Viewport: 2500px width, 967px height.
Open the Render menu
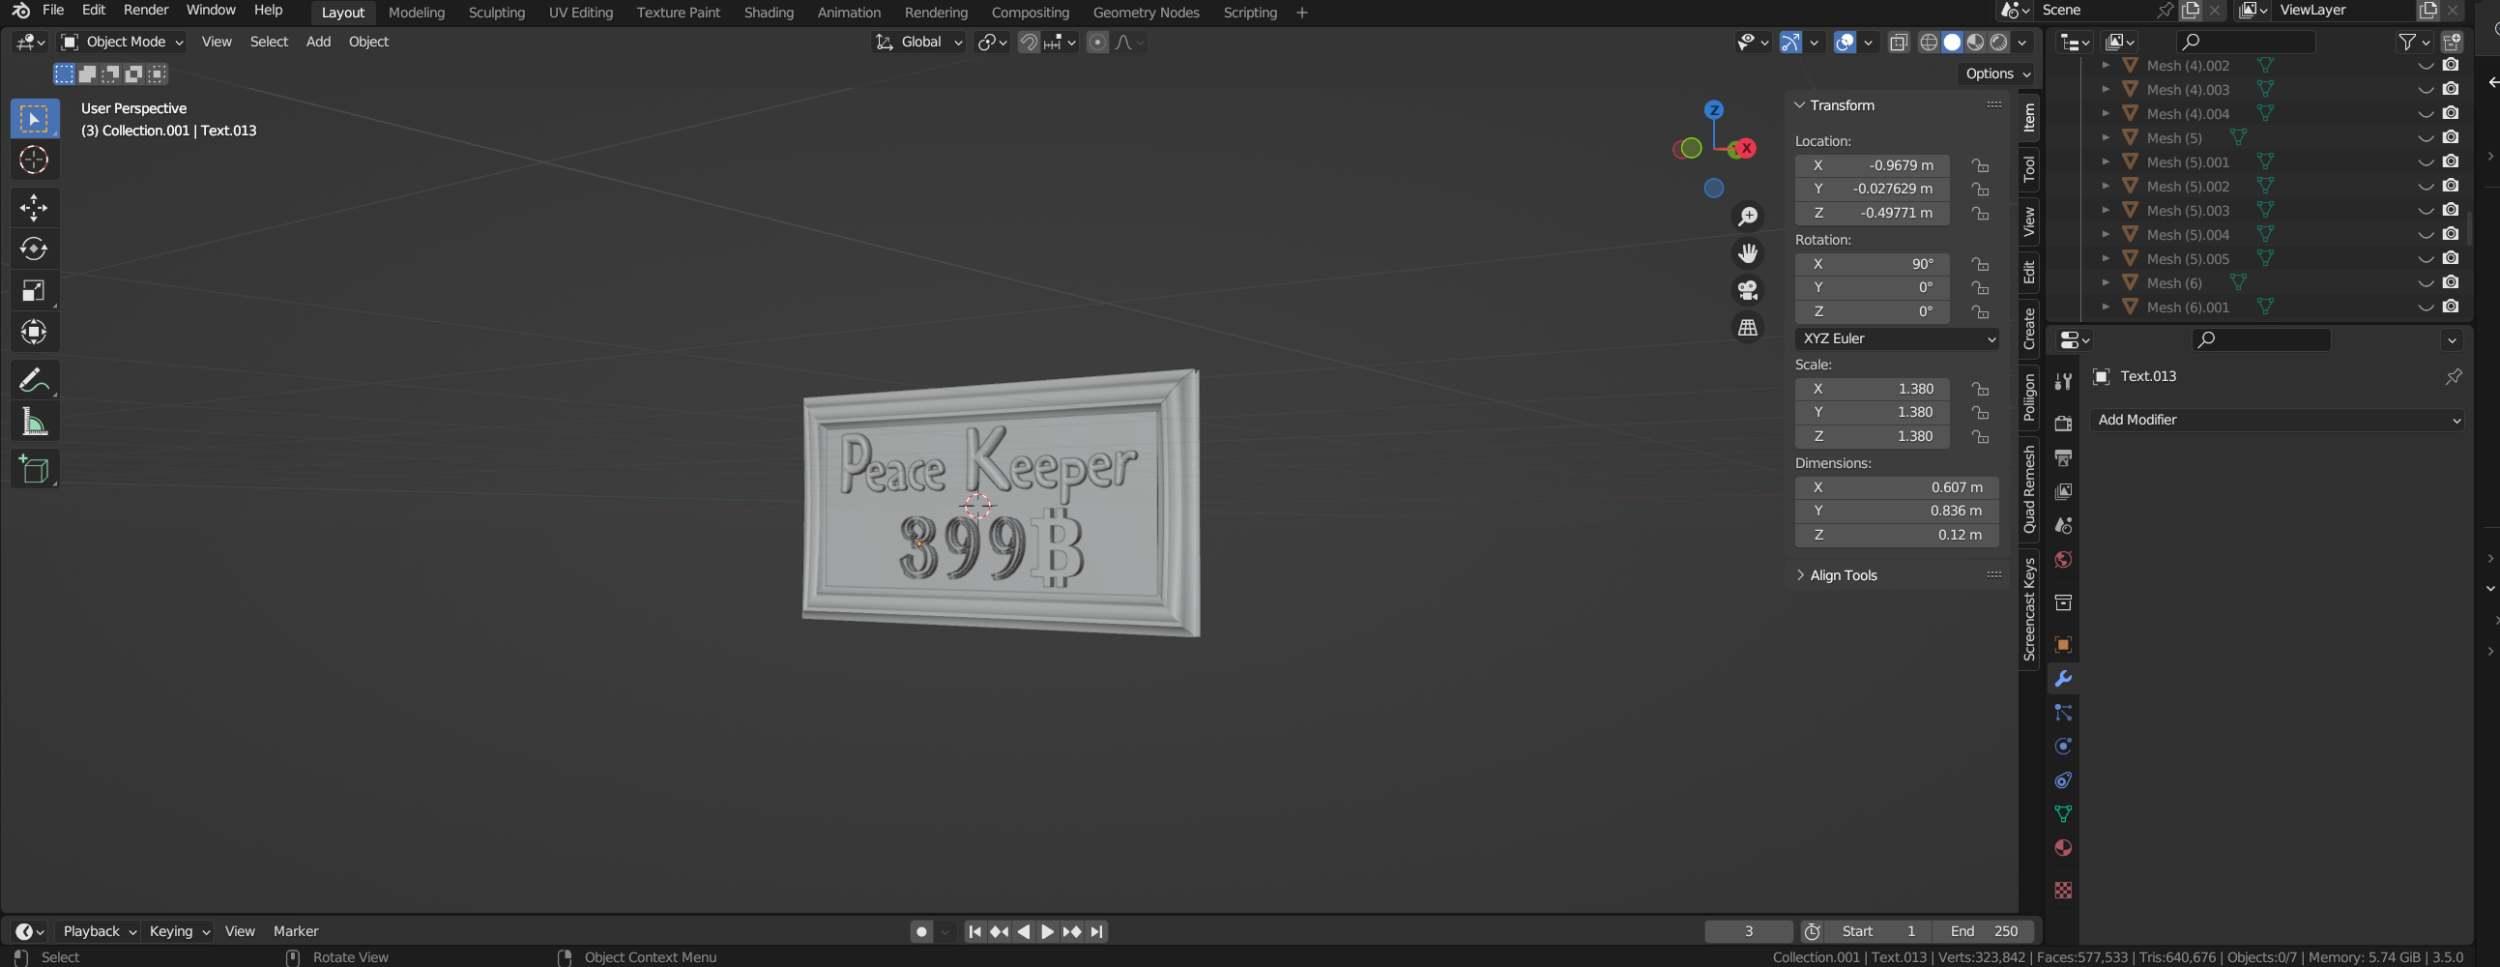coord(146,10)
